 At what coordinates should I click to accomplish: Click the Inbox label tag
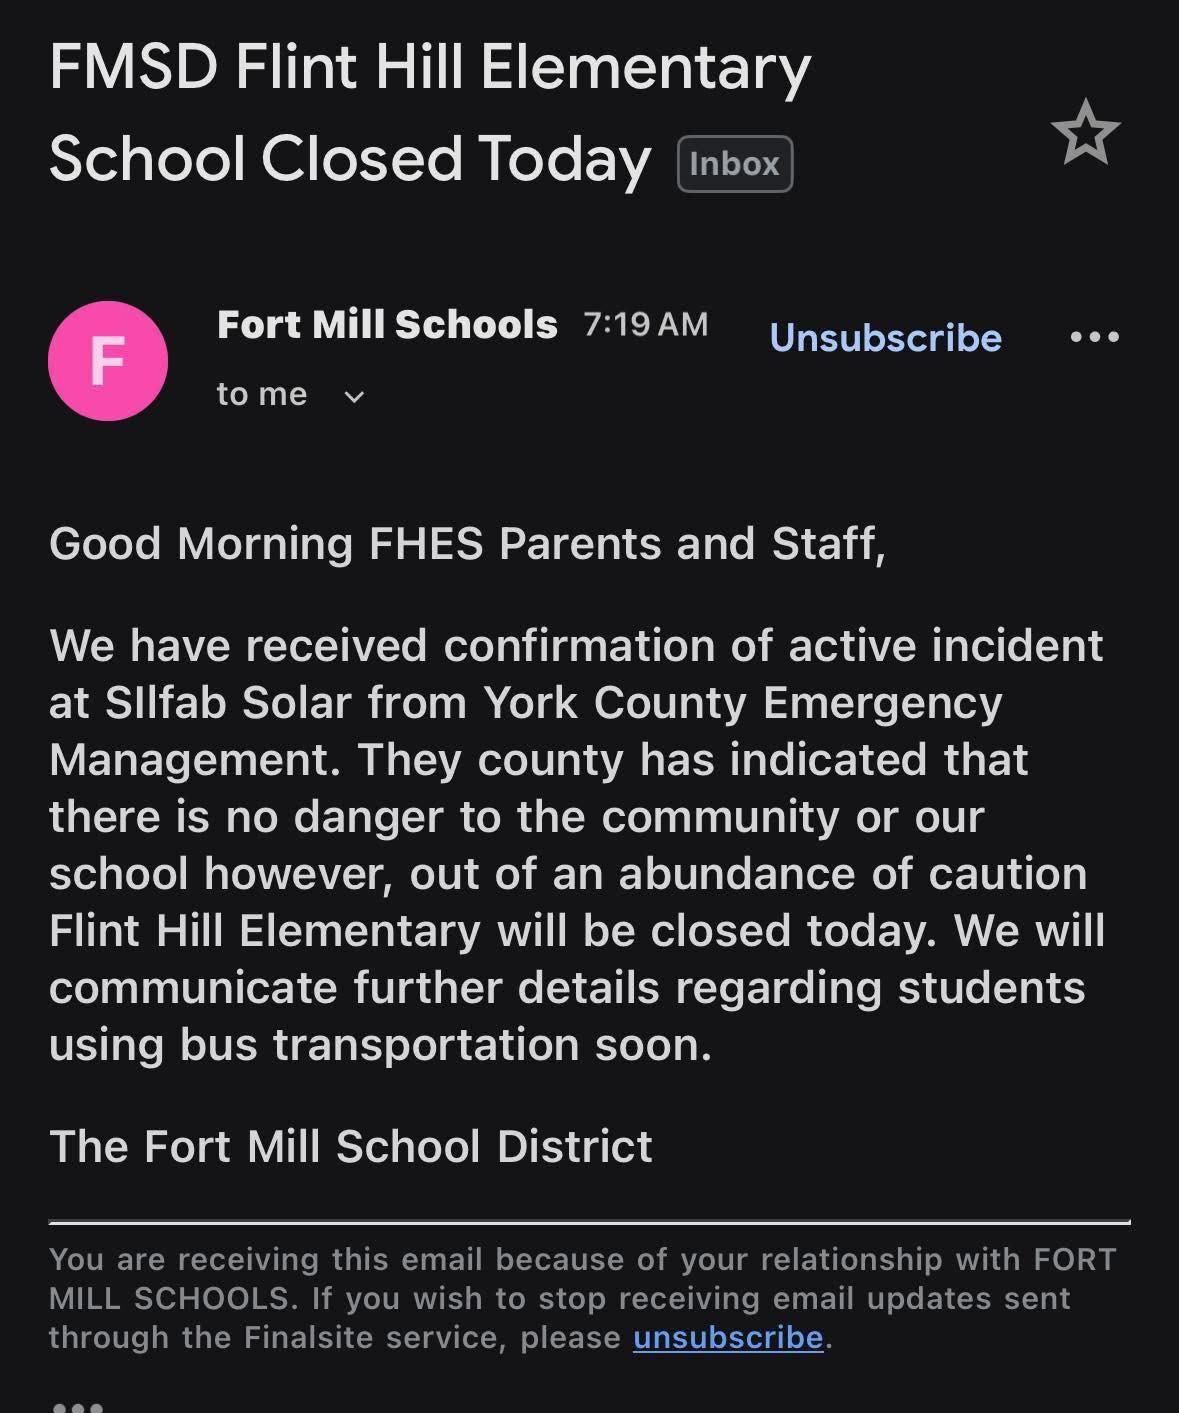(x=734, y=164)
